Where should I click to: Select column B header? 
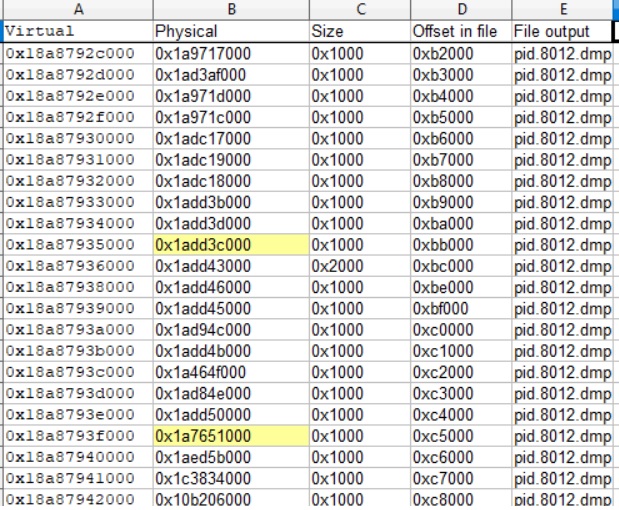point(231,9)
